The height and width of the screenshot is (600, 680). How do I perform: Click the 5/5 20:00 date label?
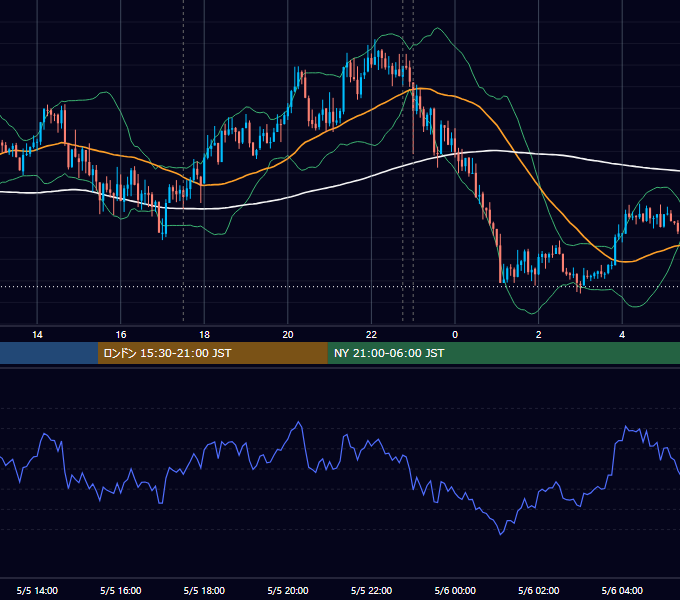(x=288, y=590)
